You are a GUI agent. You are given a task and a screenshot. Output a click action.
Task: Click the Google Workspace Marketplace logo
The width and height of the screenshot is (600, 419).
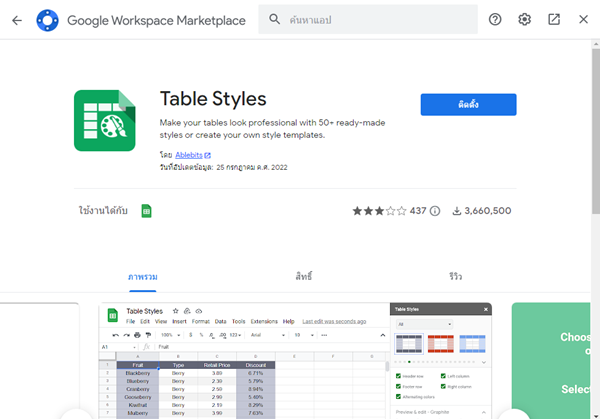(x=47, y=20)
